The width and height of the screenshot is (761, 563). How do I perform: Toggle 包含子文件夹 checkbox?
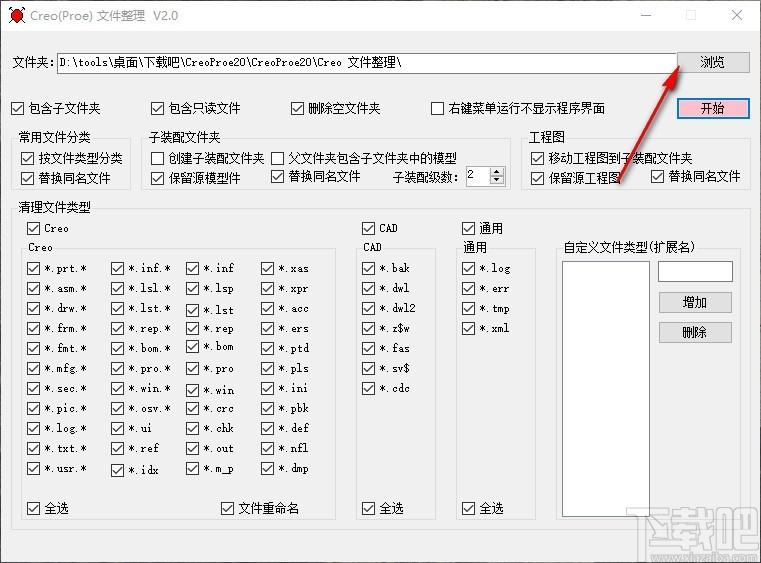coord(17,108)
